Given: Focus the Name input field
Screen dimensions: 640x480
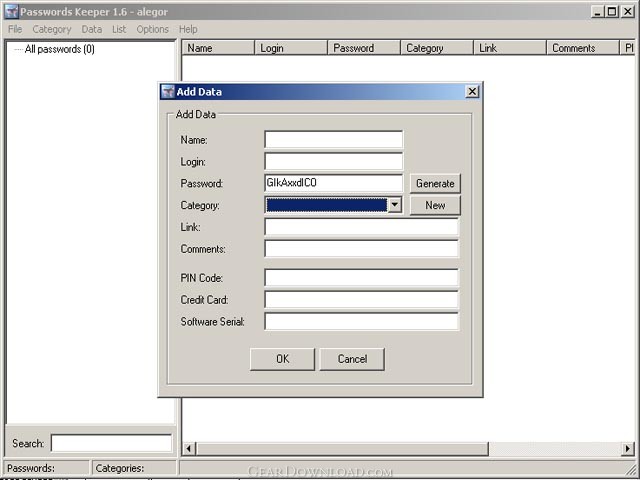Looking at the screenshot, I should [333, 140].
